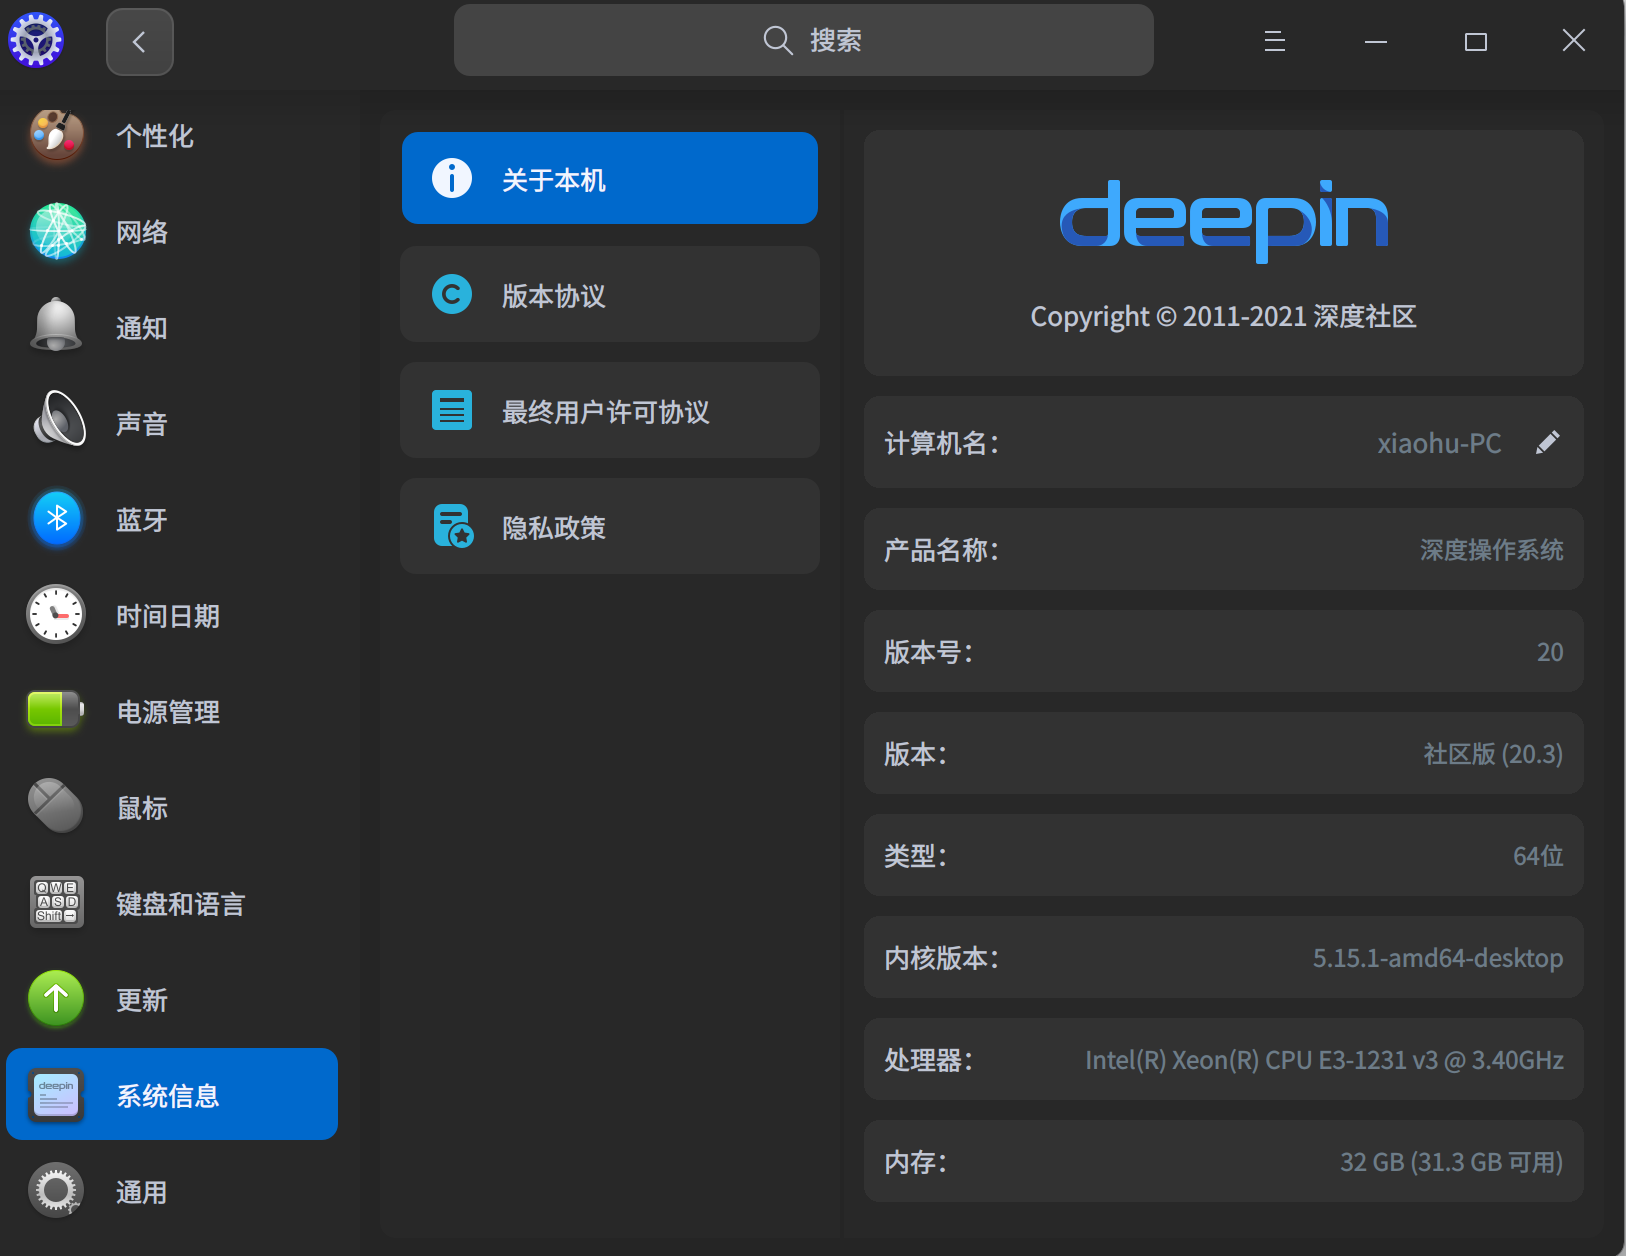Click the search (搜索) input field
Screen dimensions: 1626x1256
pos(803,40)
